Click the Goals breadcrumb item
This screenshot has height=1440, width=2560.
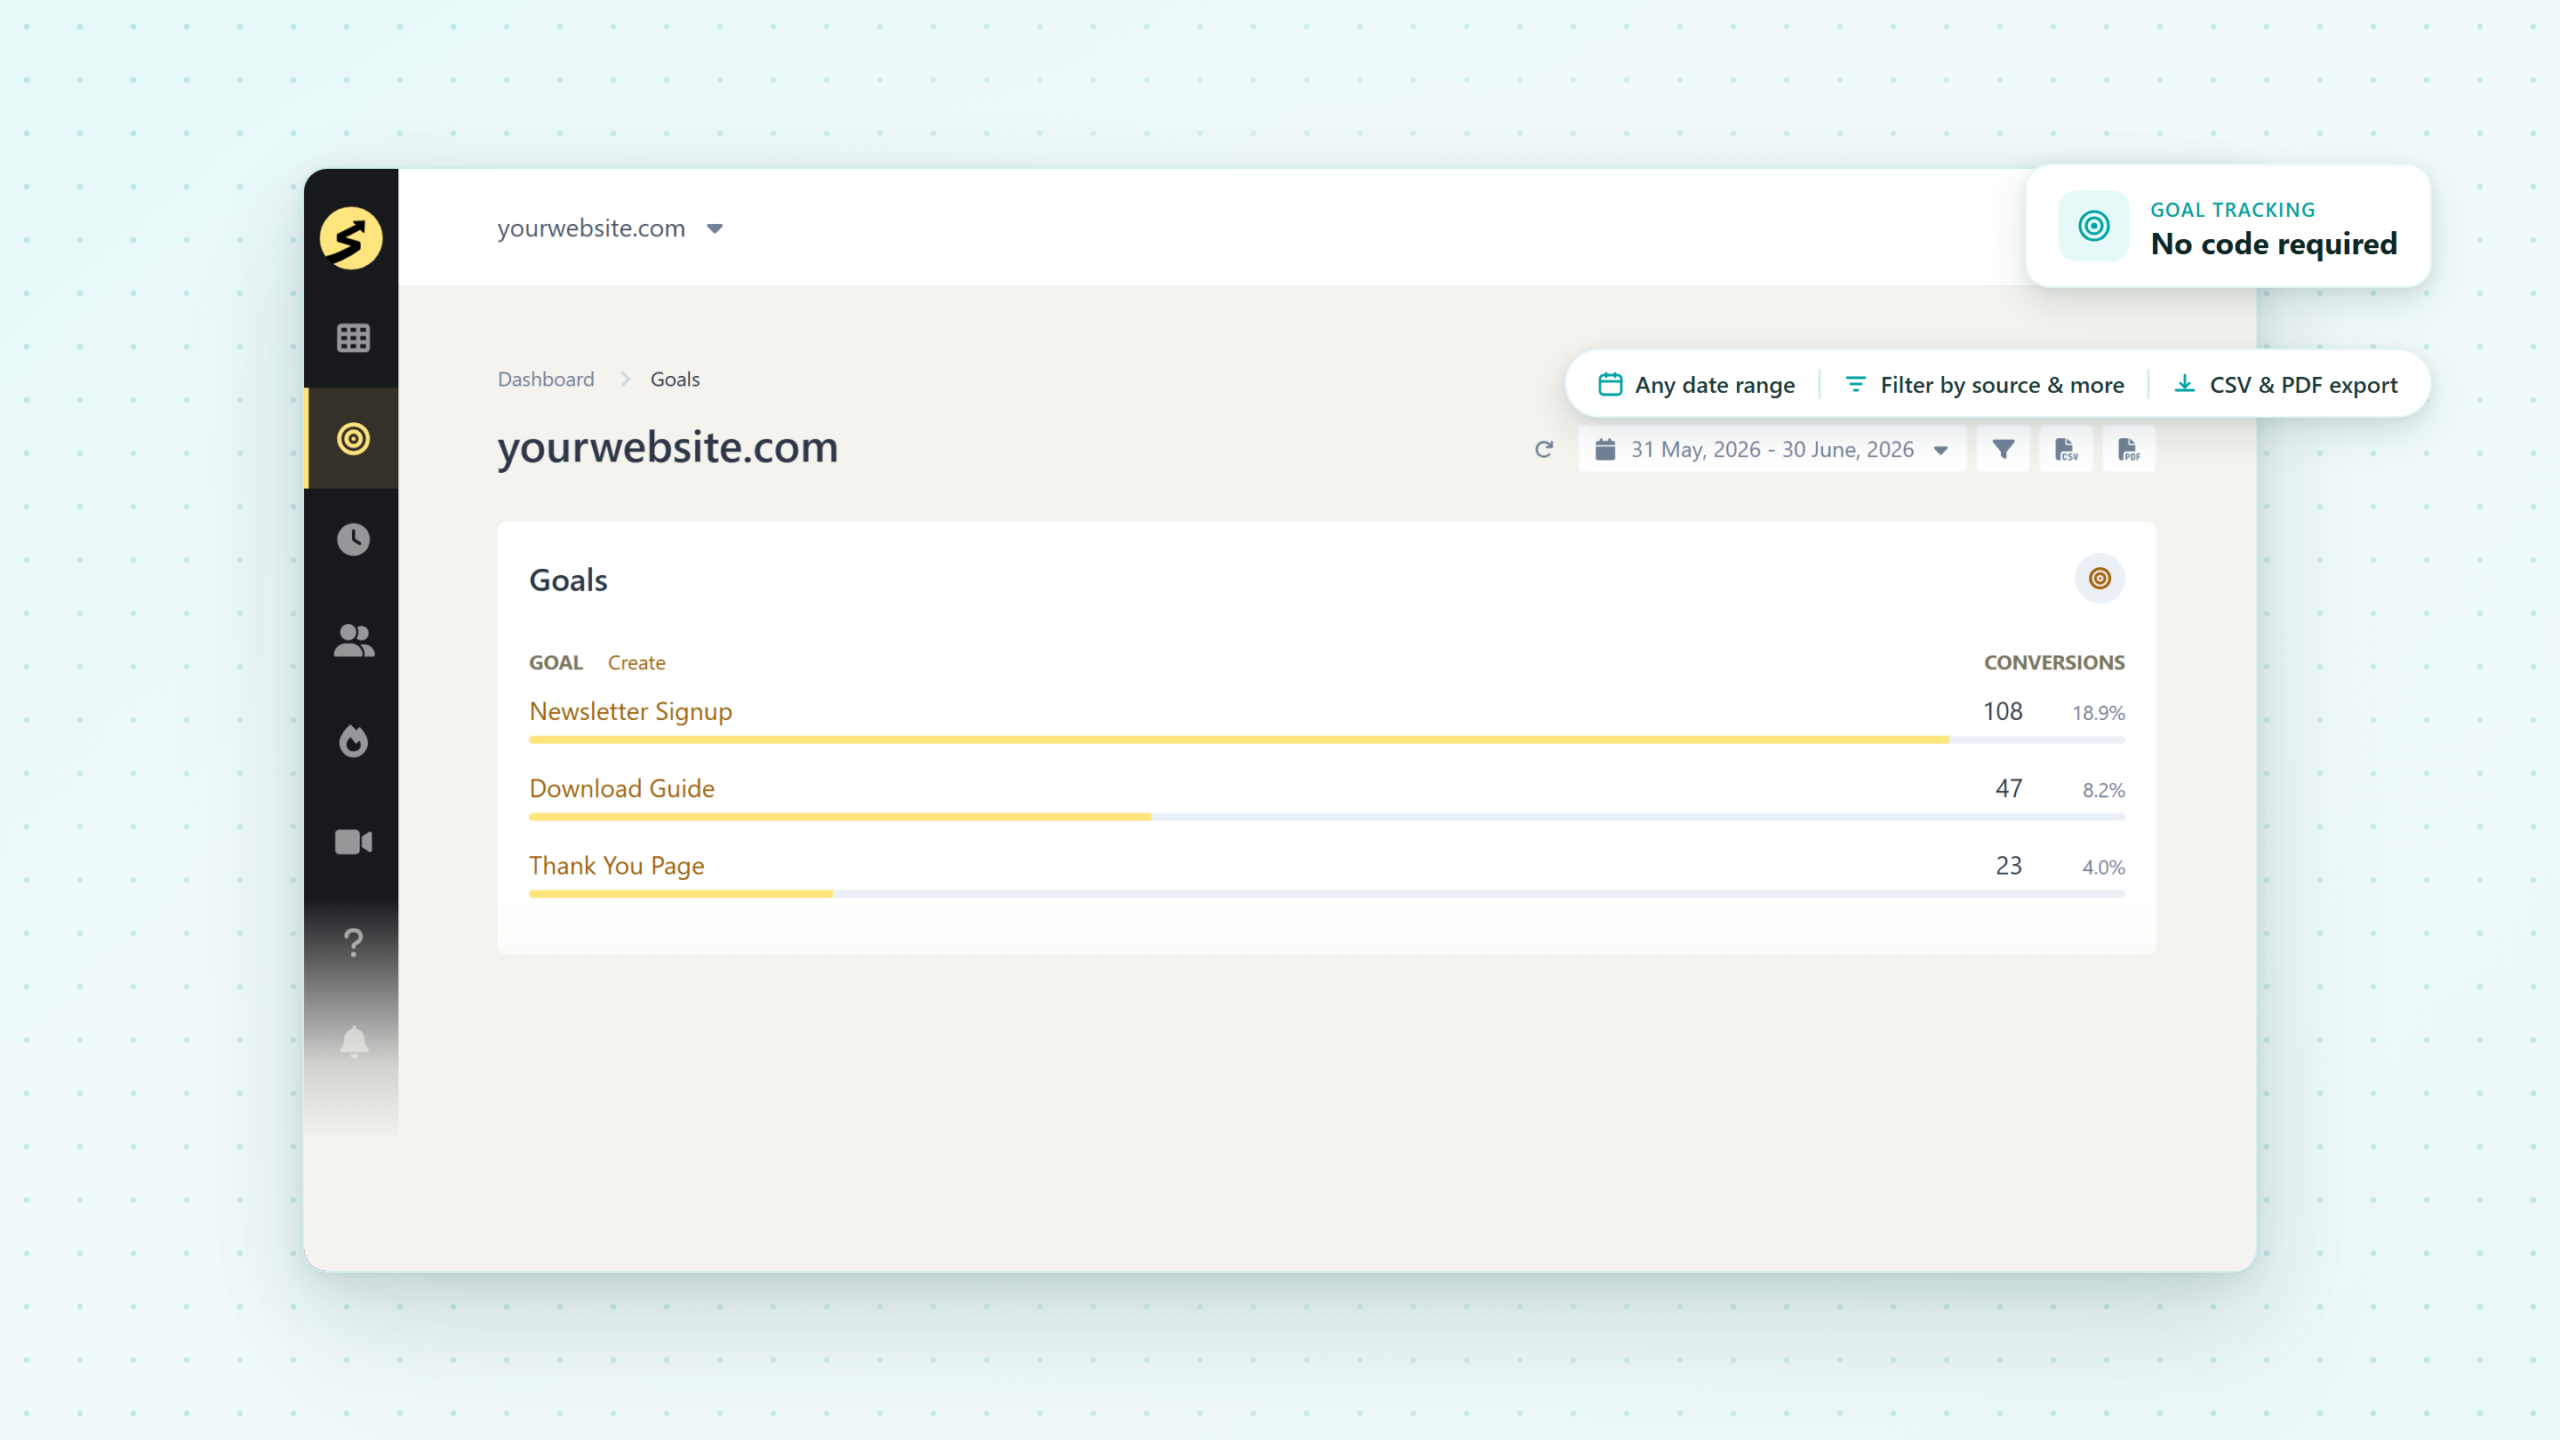coord(675,379)
